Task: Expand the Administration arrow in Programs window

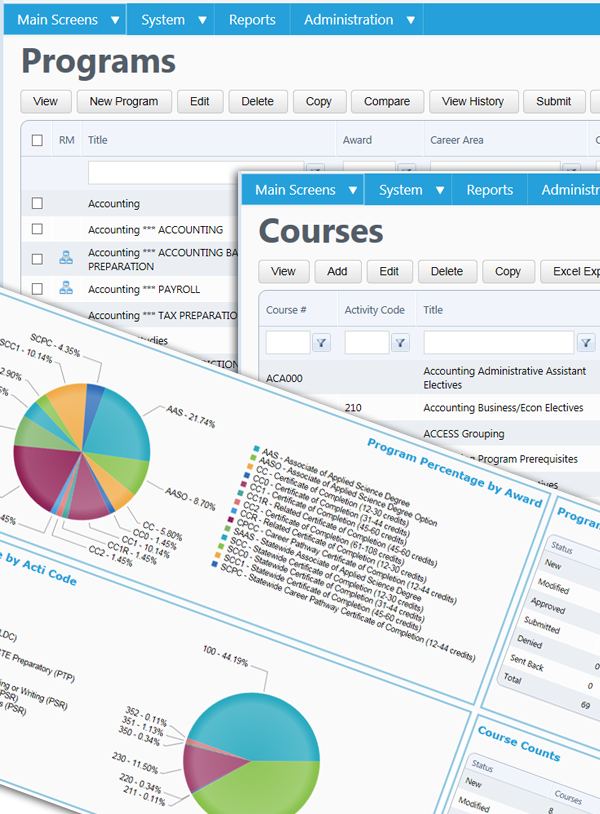Action: pyautogui.click(x=411, y=20)
